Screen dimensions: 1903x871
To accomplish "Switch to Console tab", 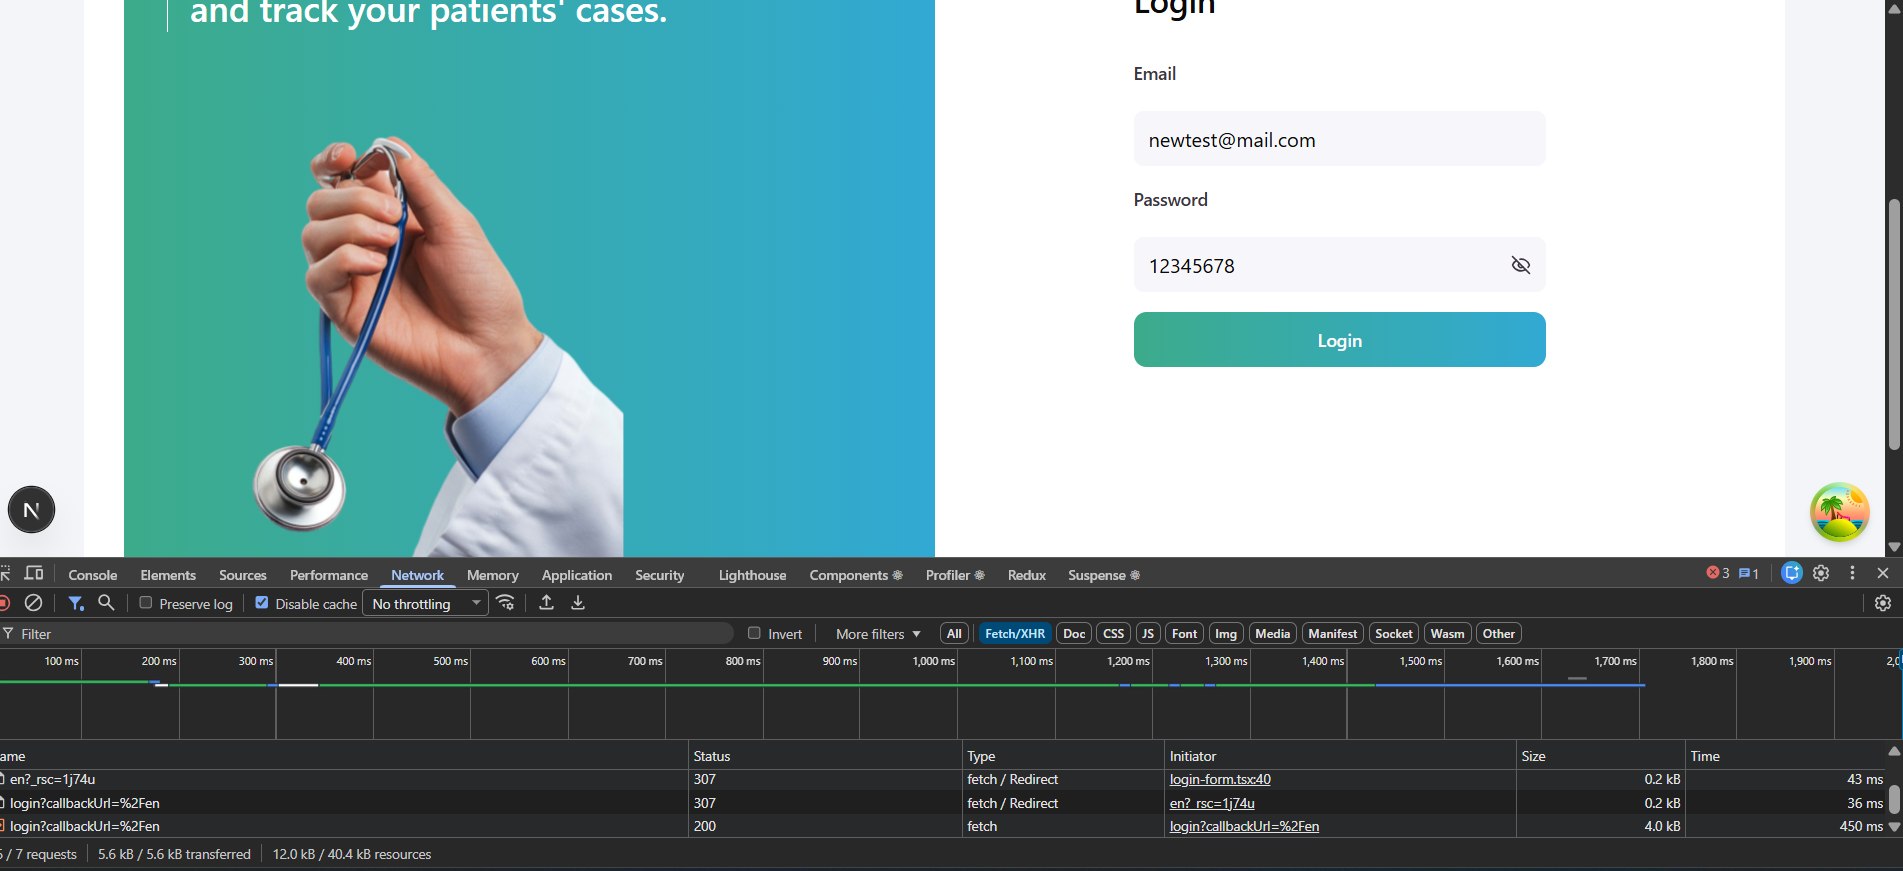I will pos(93,575).
